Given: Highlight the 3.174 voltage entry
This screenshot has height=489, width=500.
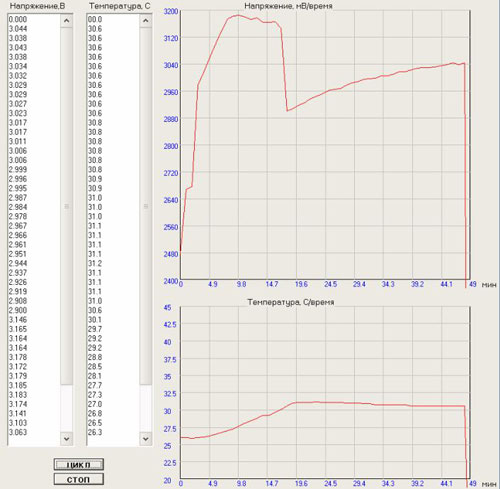Looking at the screenshot, I should point(18,404).
